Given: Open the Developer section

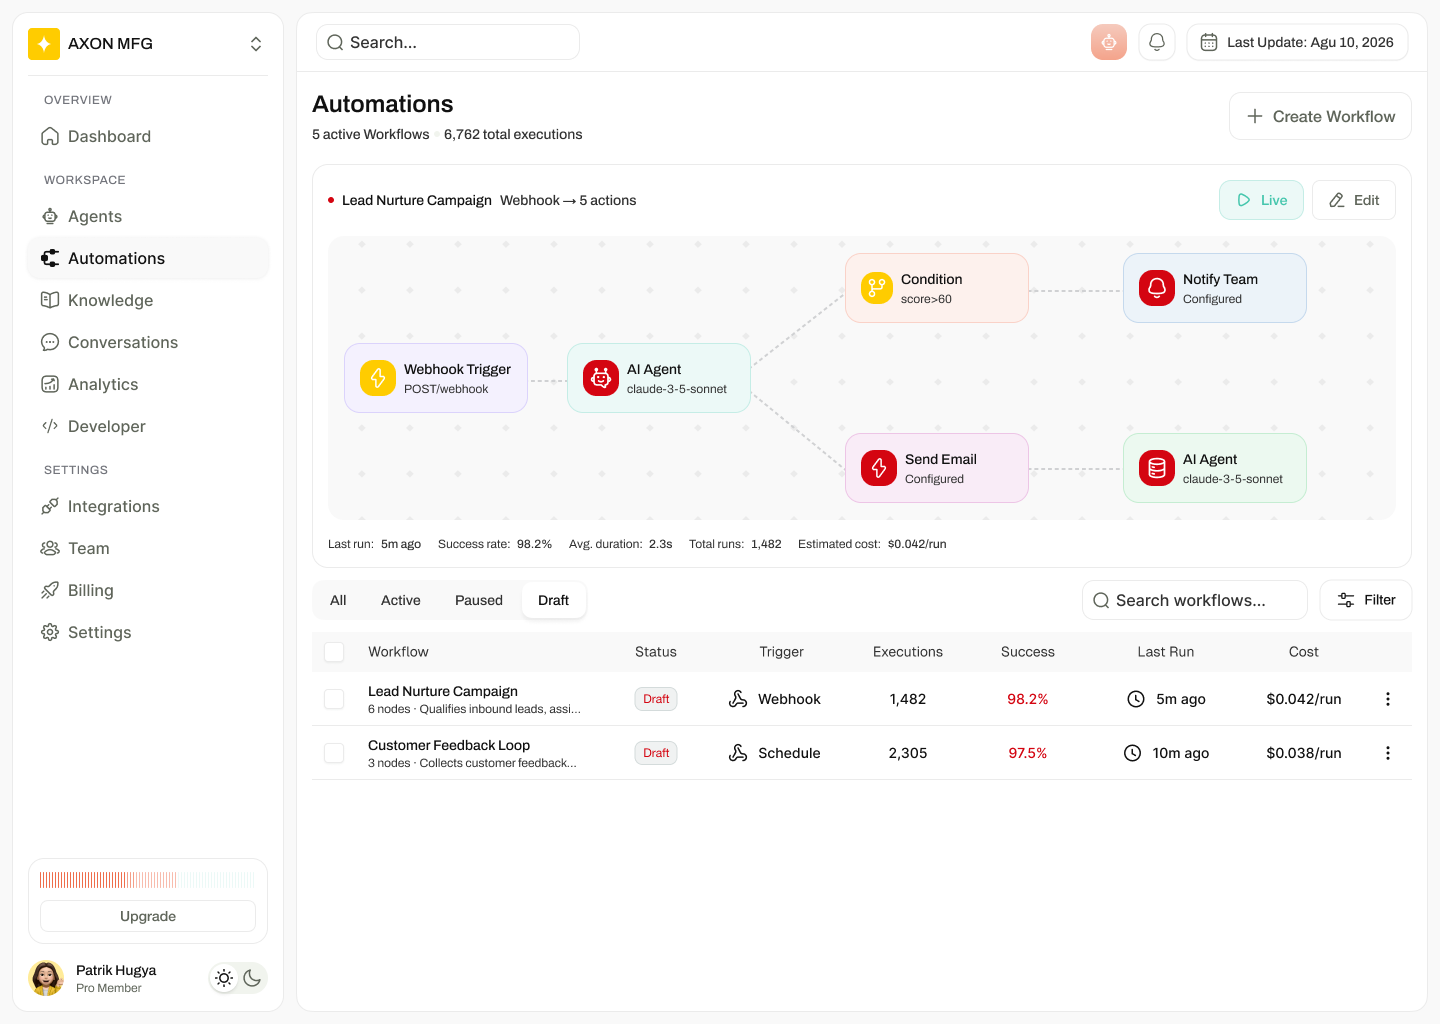Looking at the screenshot, I should pos(148,426).
